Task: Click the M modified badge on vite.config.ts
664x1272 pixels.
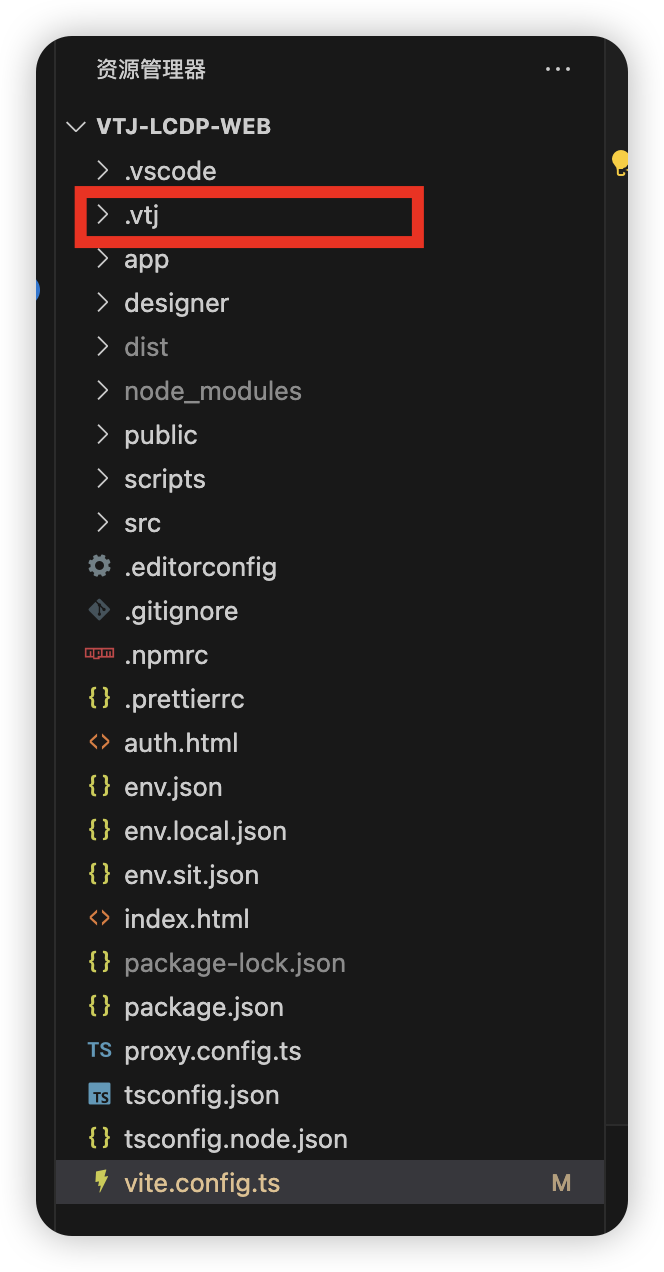Action: [561, 1183]
